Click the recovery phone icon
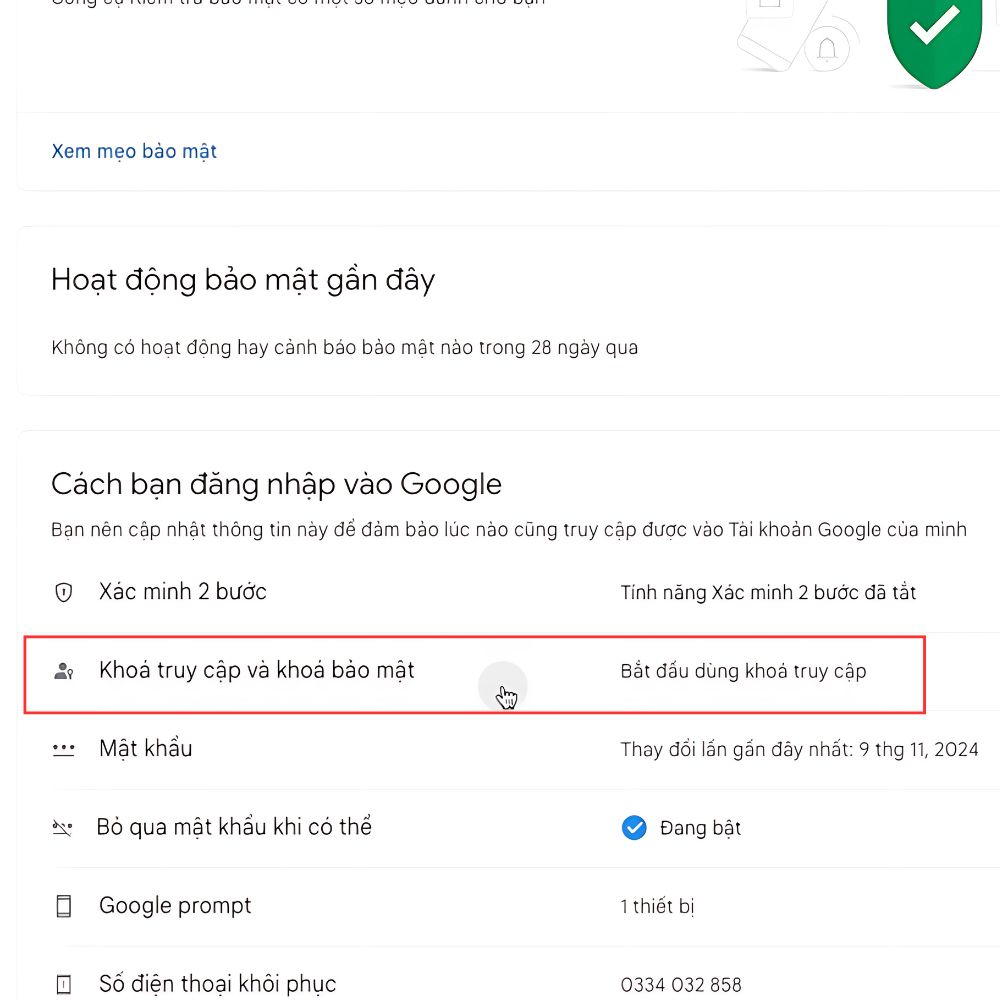Image resolution: width=1000 pixels, height=1000 pixels. (64, 983)
